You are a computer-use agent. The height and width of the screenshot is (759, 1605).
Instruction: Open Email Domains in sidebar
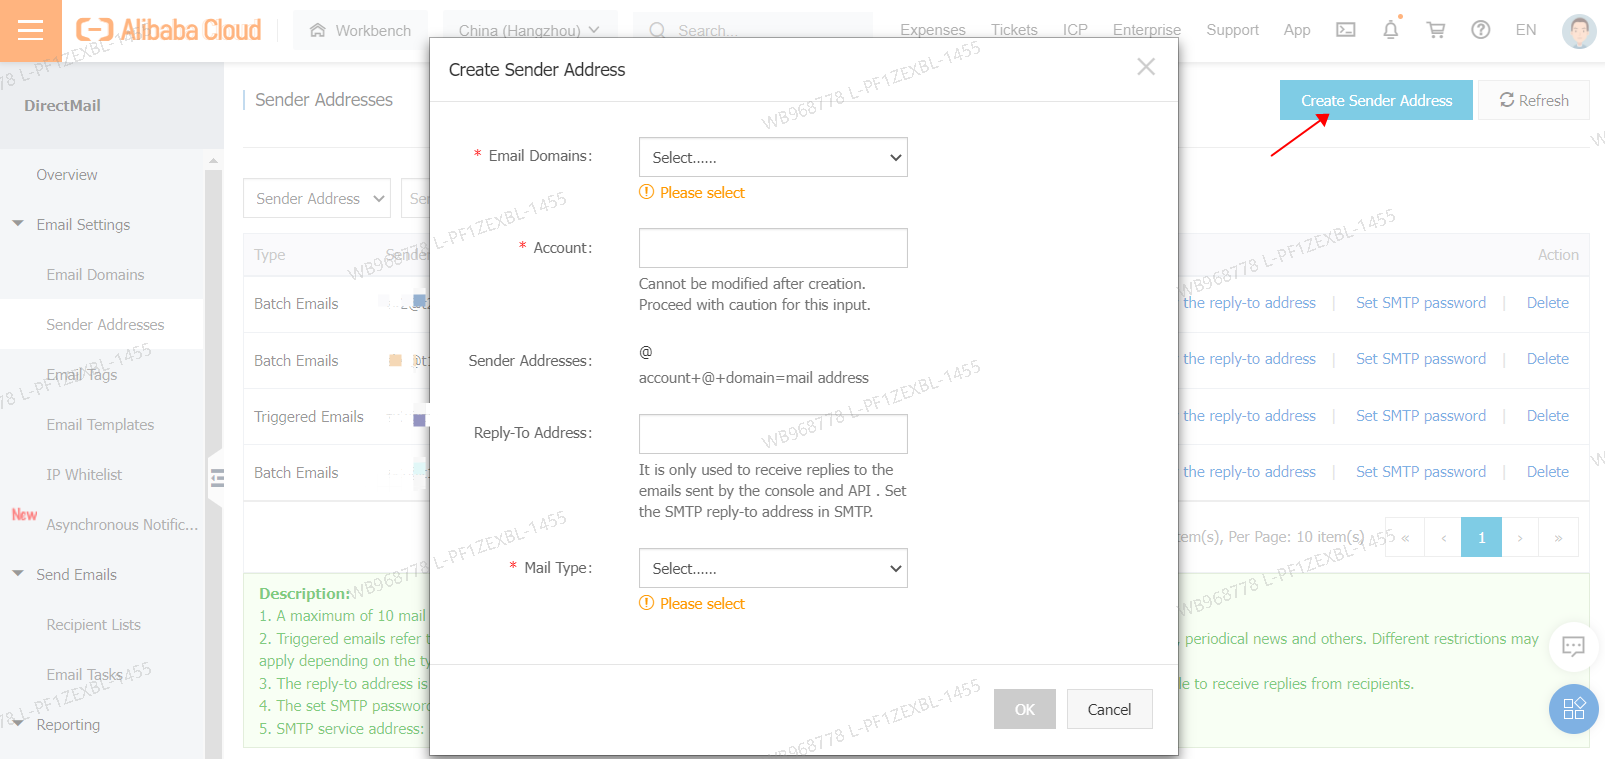pos(95,274)
